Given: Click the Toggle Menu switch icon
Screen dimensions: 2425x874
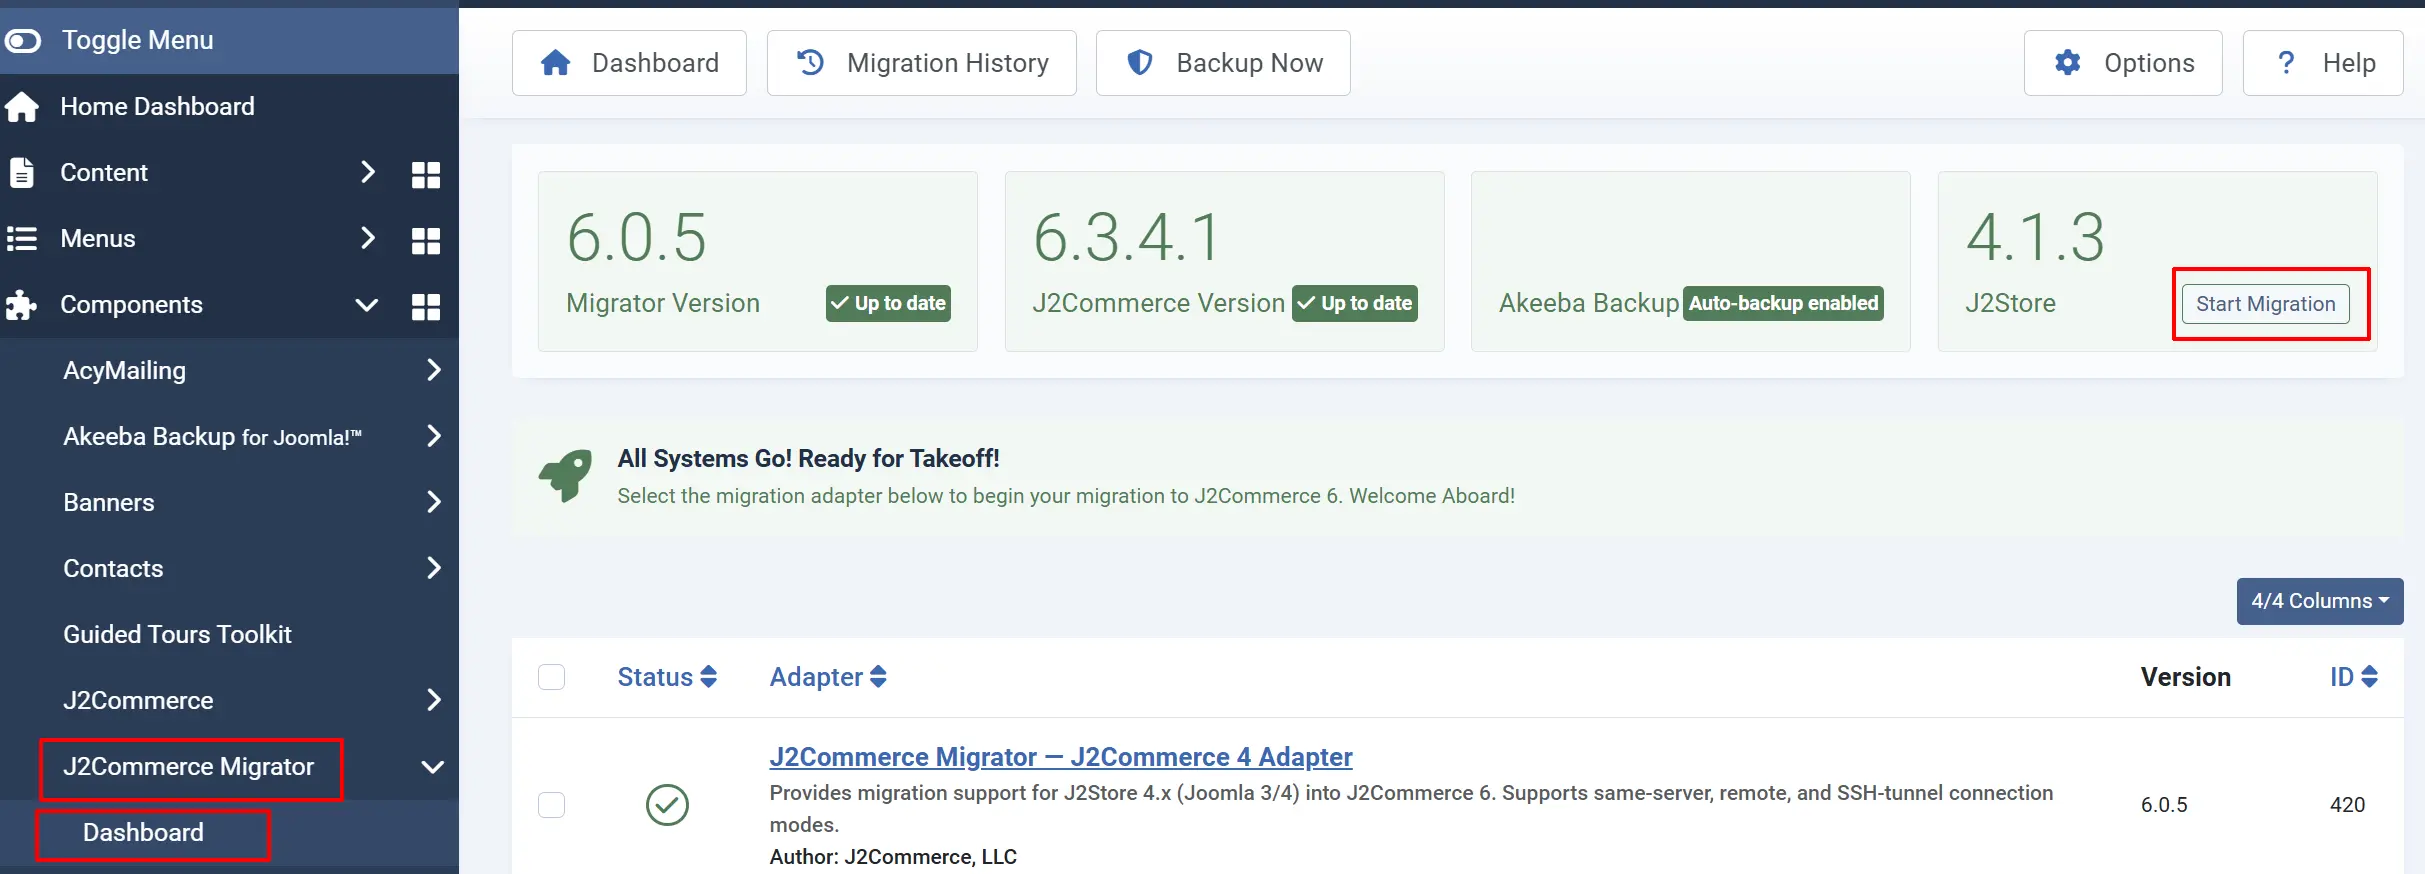Looking at the screenshot, I should [22, 41].
